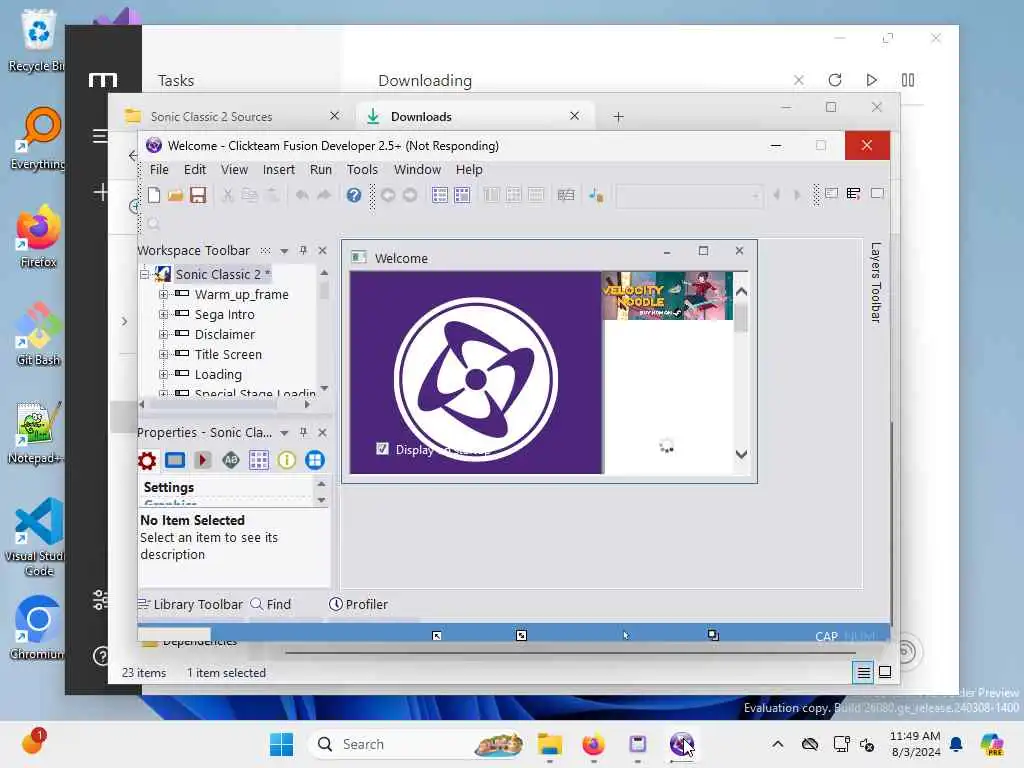Viewport: 1024px width, 768px height.
Task: Click pause icon in Downloading window
Action: [x=908, y=80]
